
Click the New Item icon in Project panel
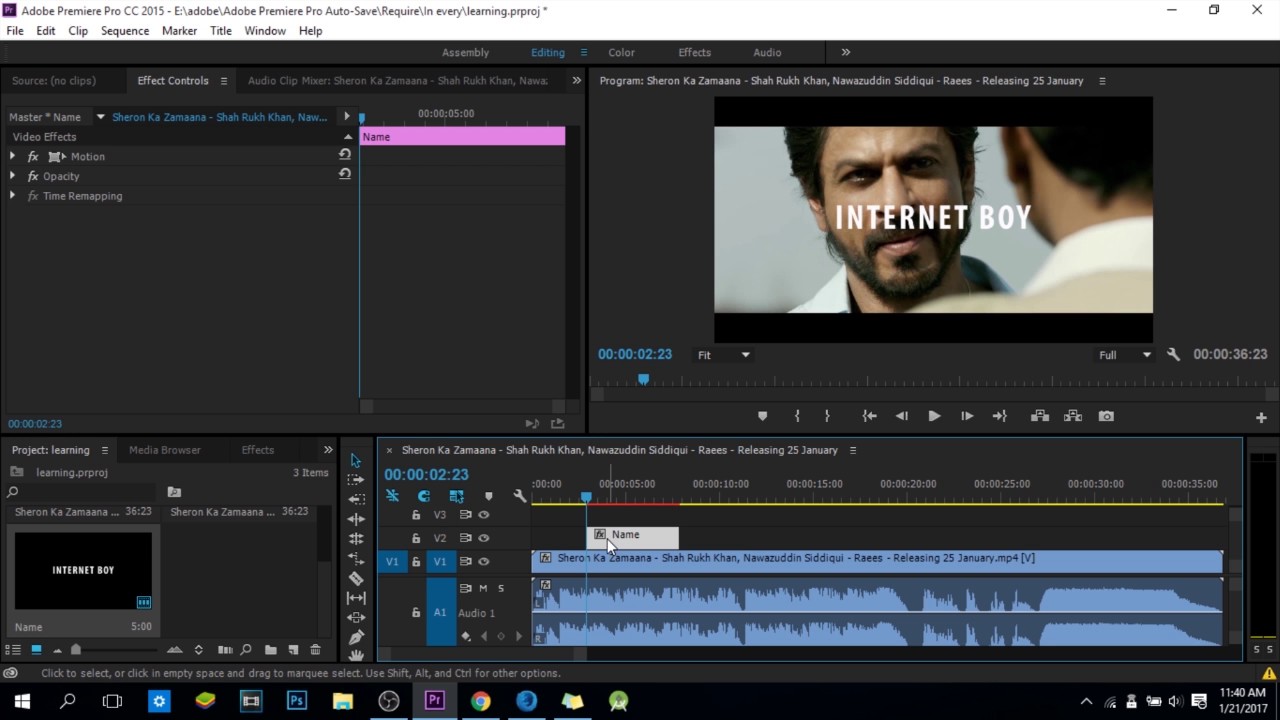coord(293,650)
